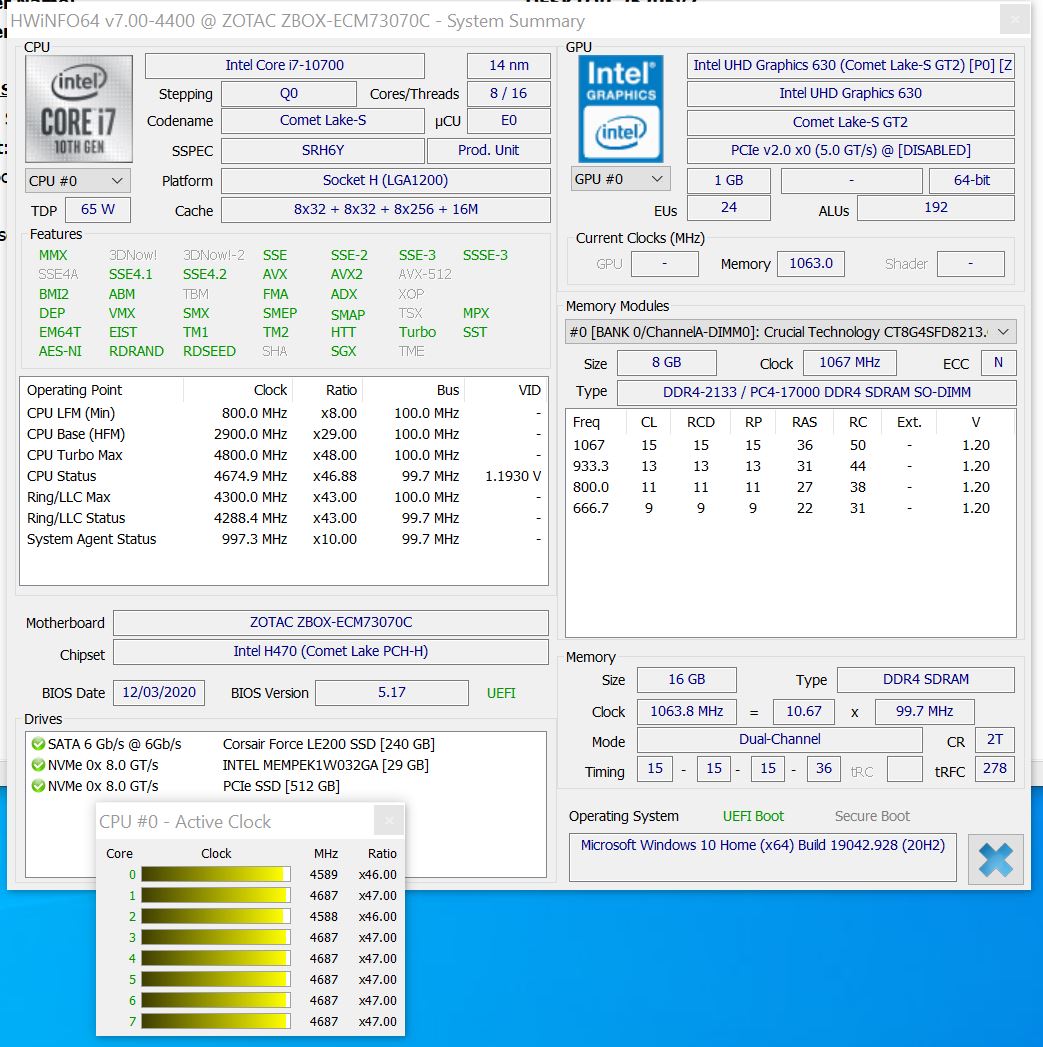Click the blue X close icon button
The width and height of the screenshot is (1043, 1047).
[995, 859]
